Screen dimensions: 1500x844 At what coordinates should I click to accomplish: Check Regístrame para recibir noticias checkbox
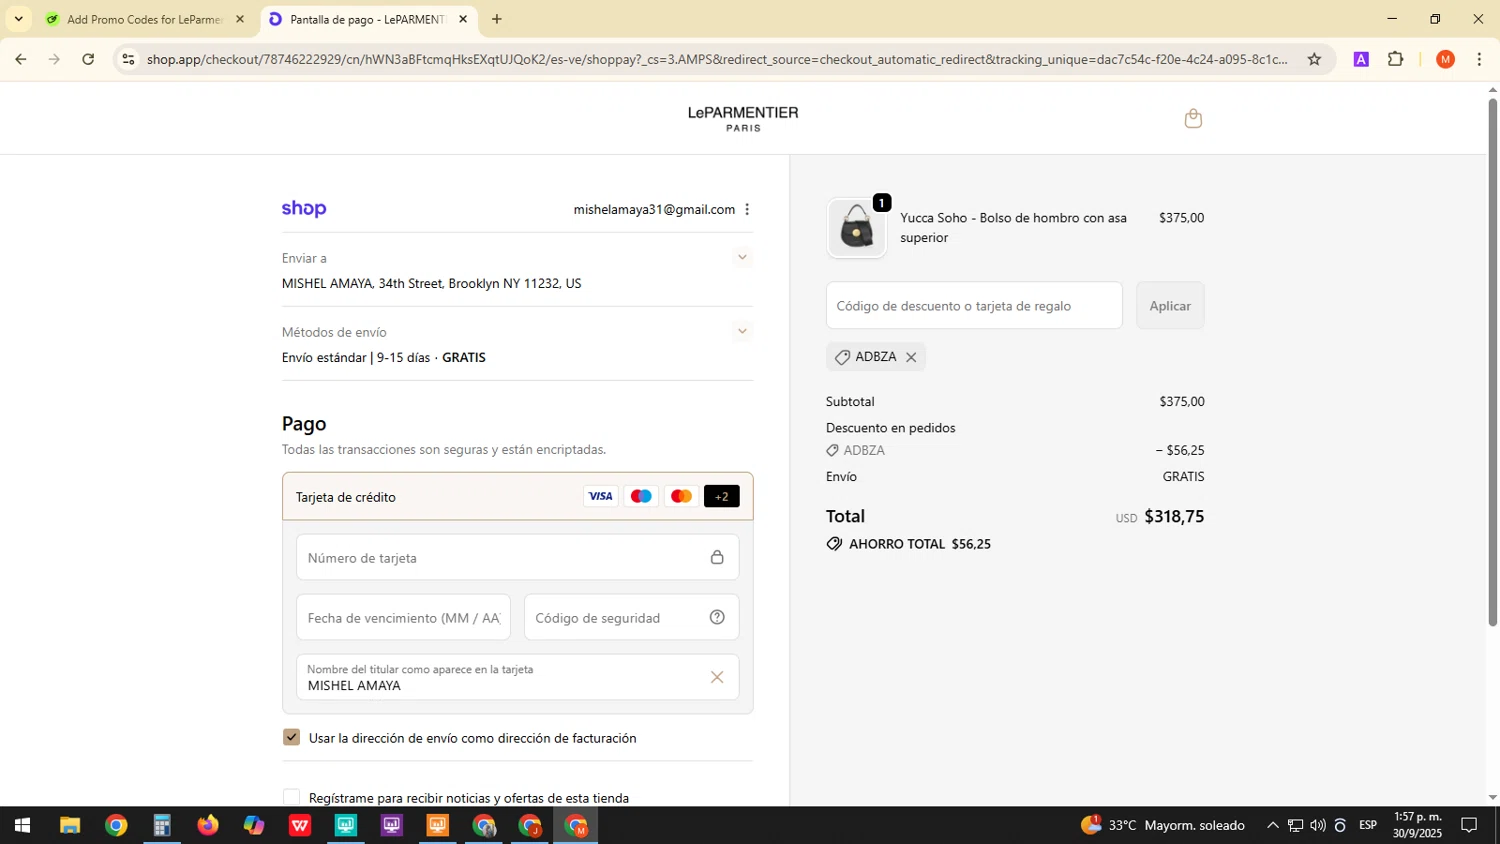coord(291,797)
